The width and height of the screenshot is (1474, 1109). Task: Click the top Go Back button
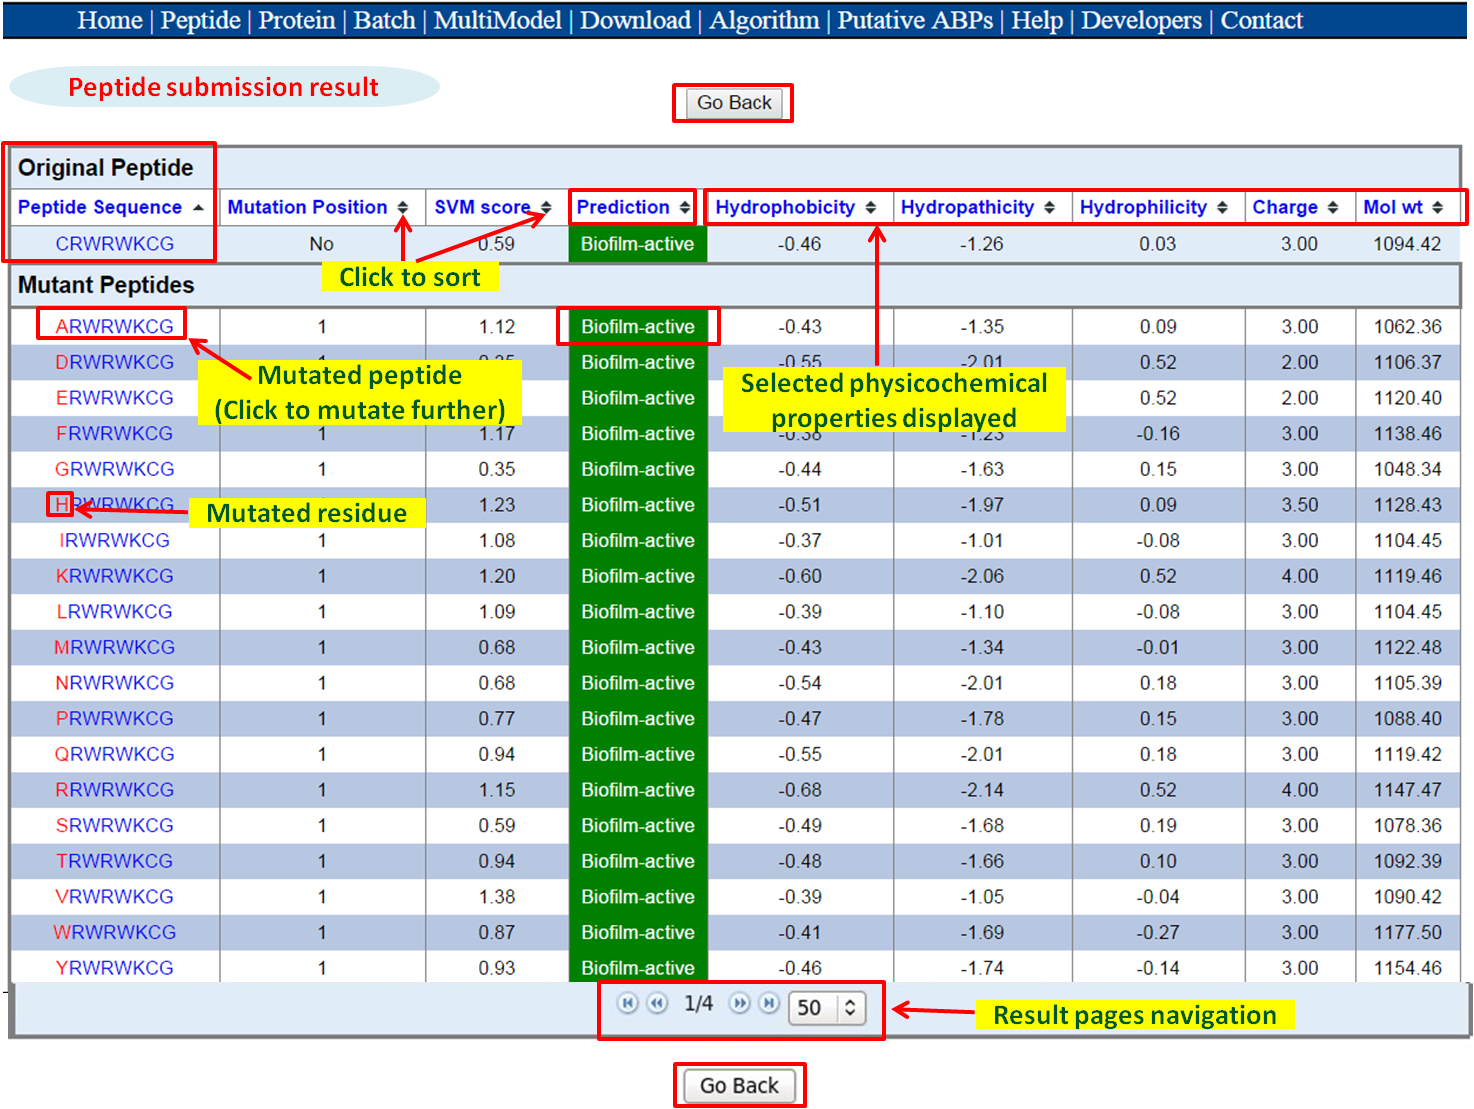tap(734, 103)
